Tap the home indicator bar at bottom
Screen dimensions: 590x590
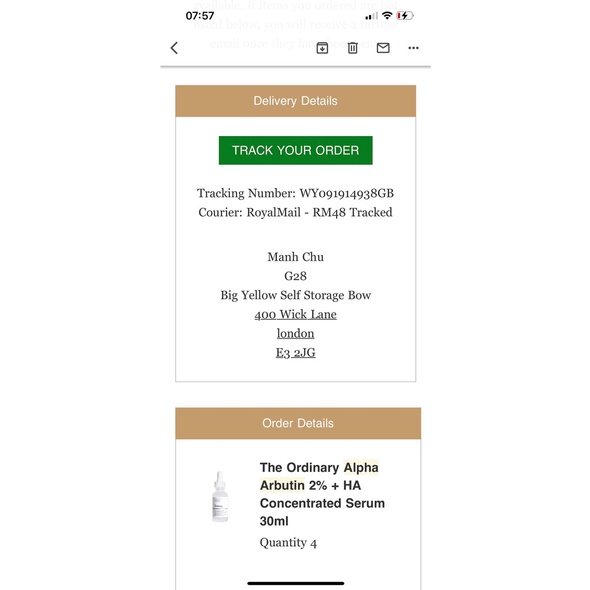click(296, 583)
